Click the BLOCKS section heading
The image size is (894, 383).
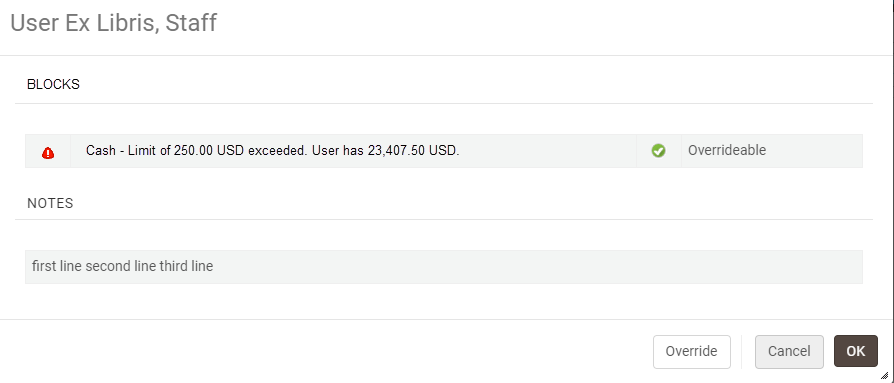tap(54, 84)
